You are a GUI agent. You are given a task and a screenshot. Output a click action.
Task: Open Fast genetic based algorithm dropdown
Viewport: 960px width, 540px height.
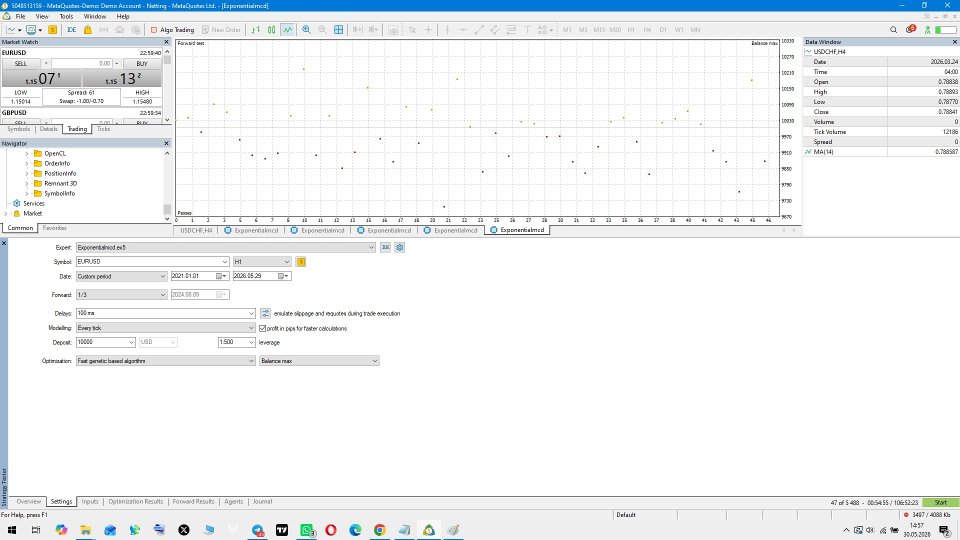(251, 361)
